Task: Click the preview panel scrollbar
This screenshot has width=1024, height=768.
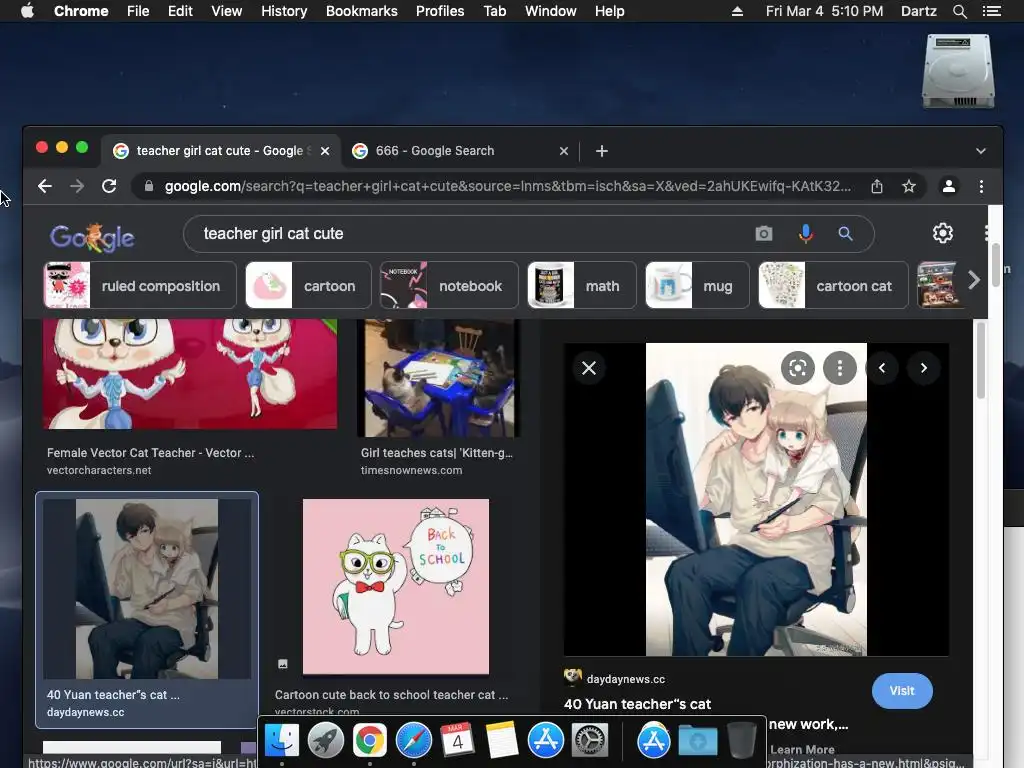Action: [980, 360]
